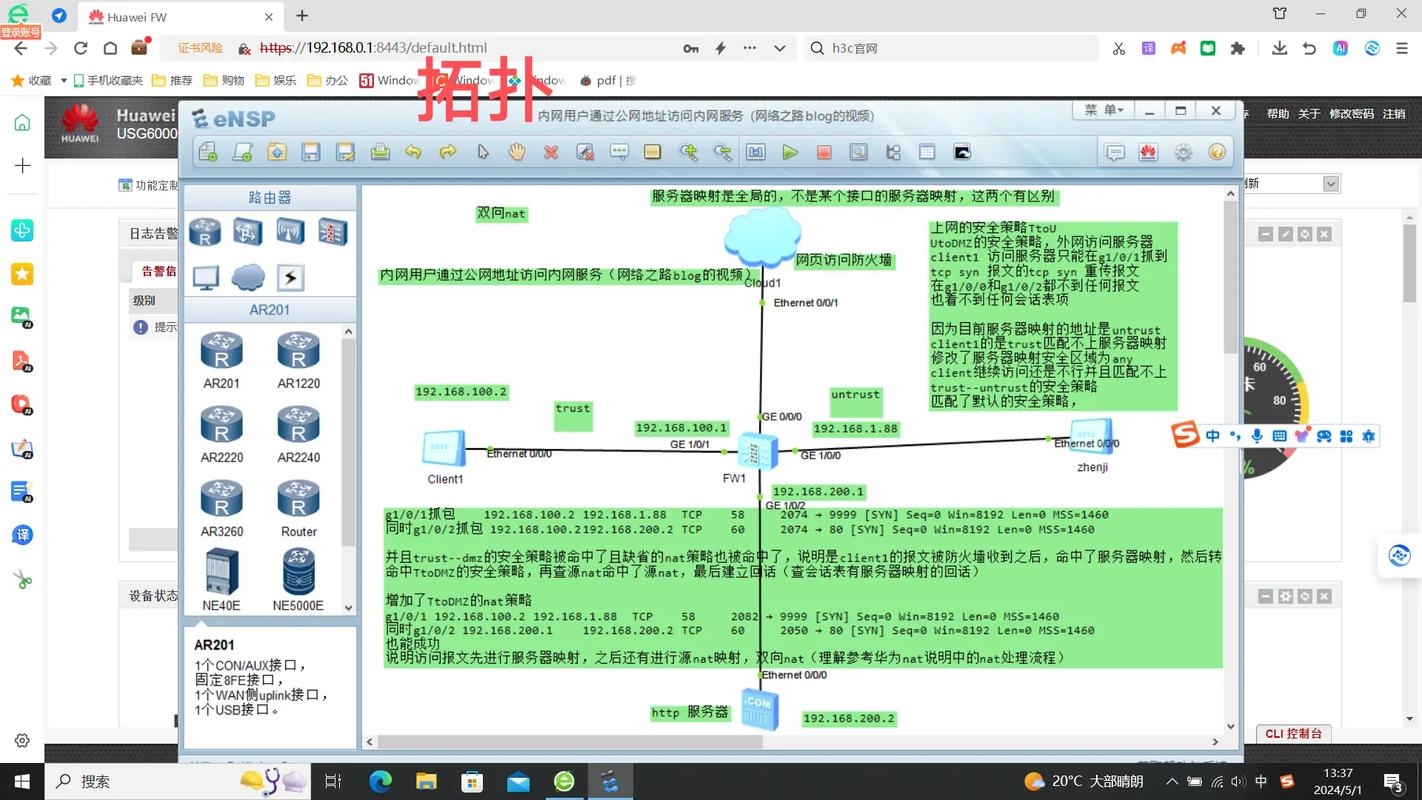The image size is (1422, 800).
Task: Open the 菜单 dropdown in eNSP title bar
Action: point(1102,110)
